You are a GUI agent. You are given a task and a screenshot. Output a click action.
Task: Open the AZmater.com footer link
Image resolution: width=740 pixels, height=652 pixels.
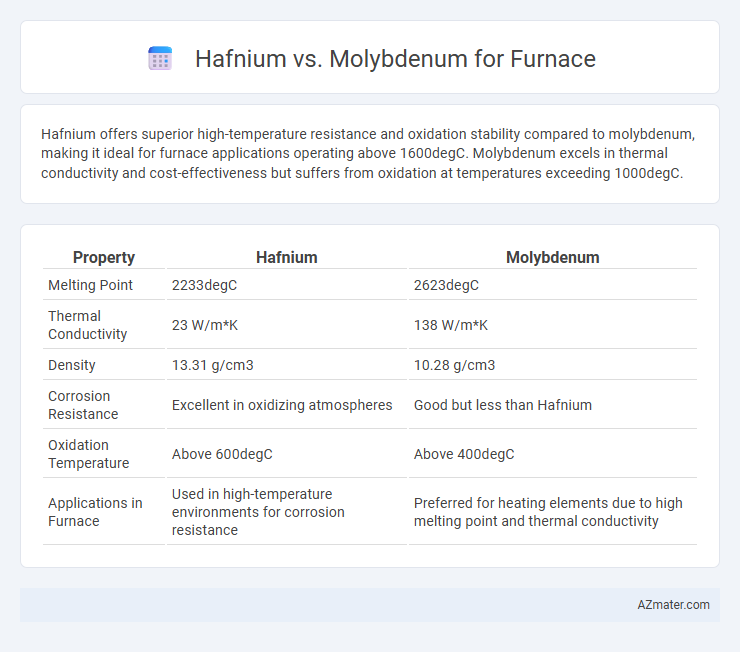point(673,605)
